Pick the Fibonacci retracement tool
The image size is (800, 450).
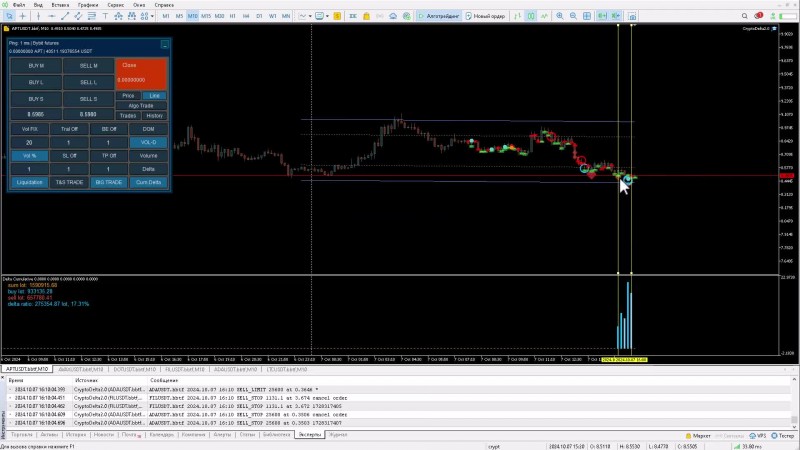point(92,16)
